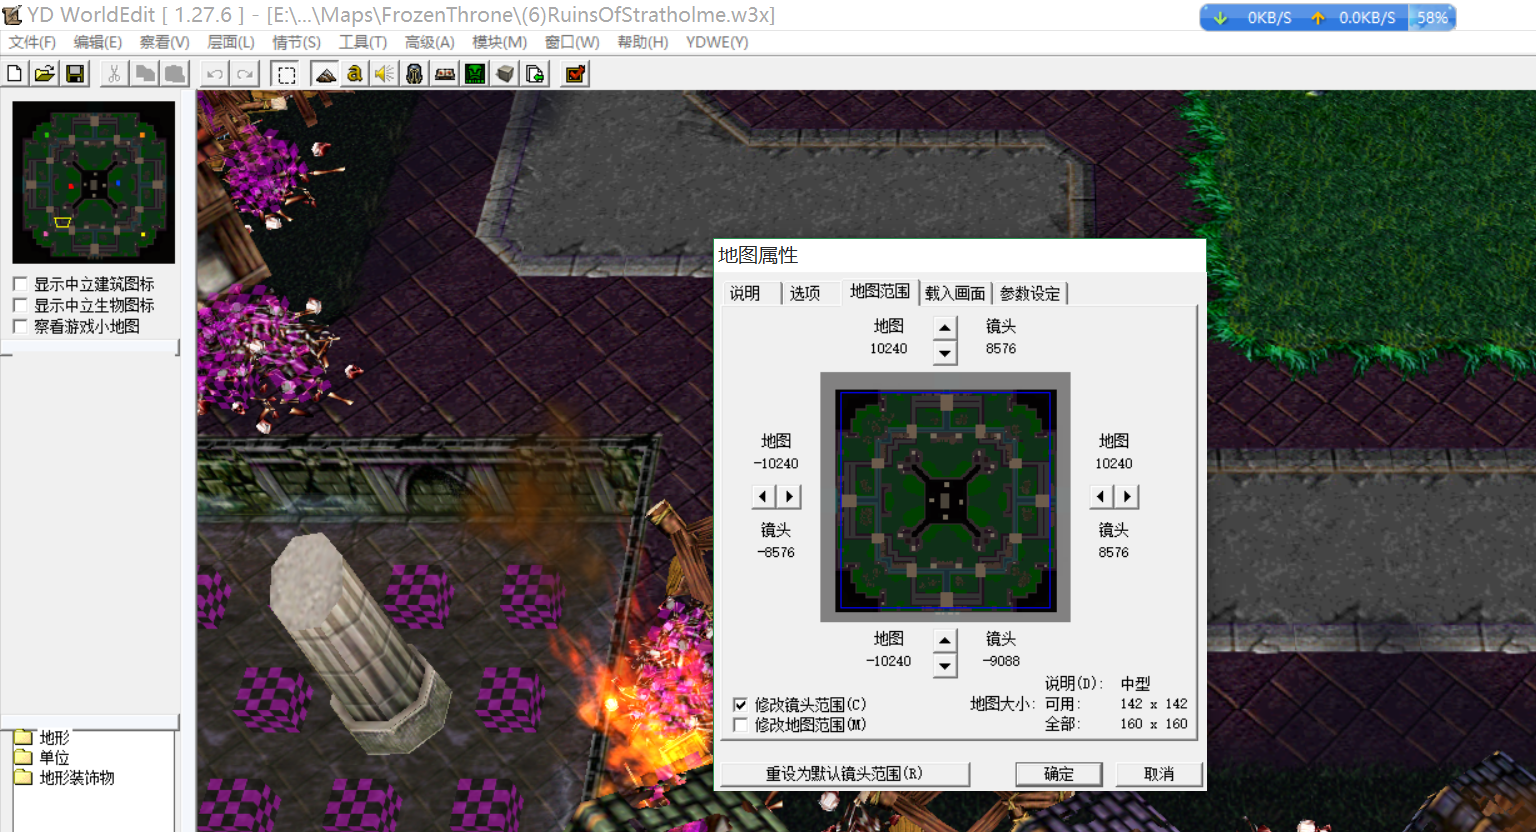Click the right boundary's left arrow
This screenshot has width=1536, height=832.
pos(1101,496)
